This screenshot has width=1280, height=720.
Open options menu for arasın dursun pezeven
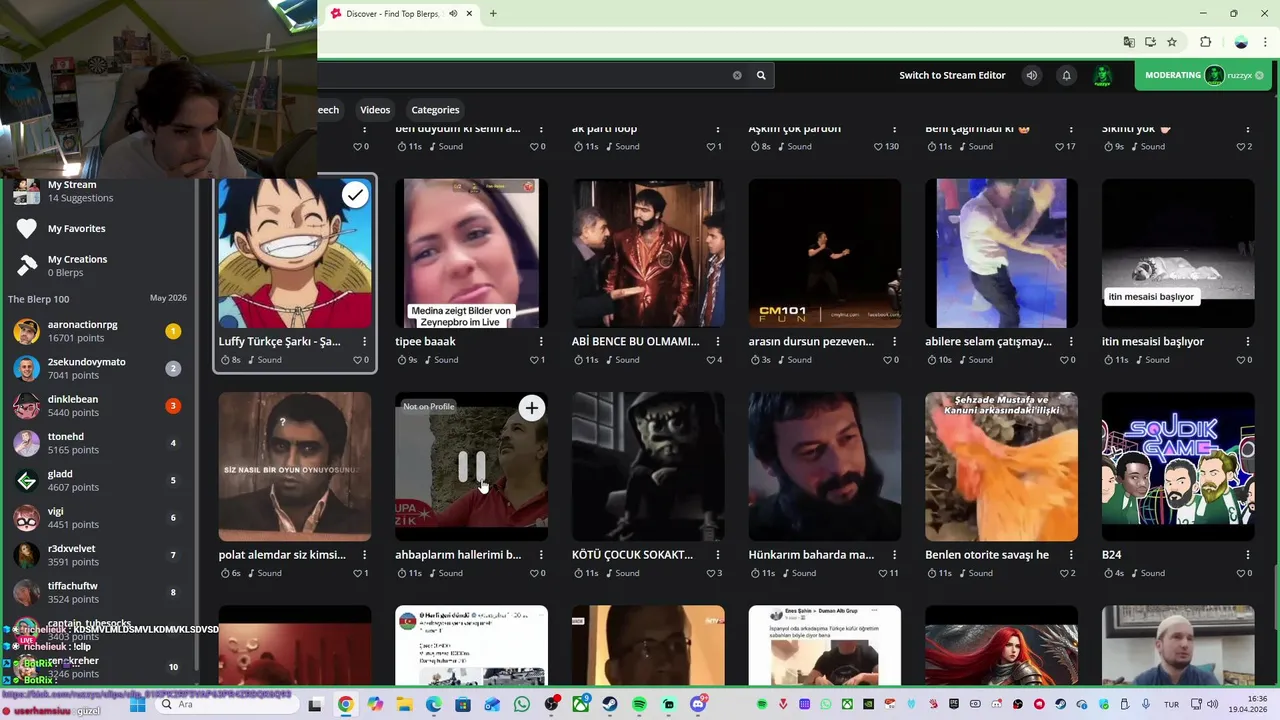coord(894,342)
